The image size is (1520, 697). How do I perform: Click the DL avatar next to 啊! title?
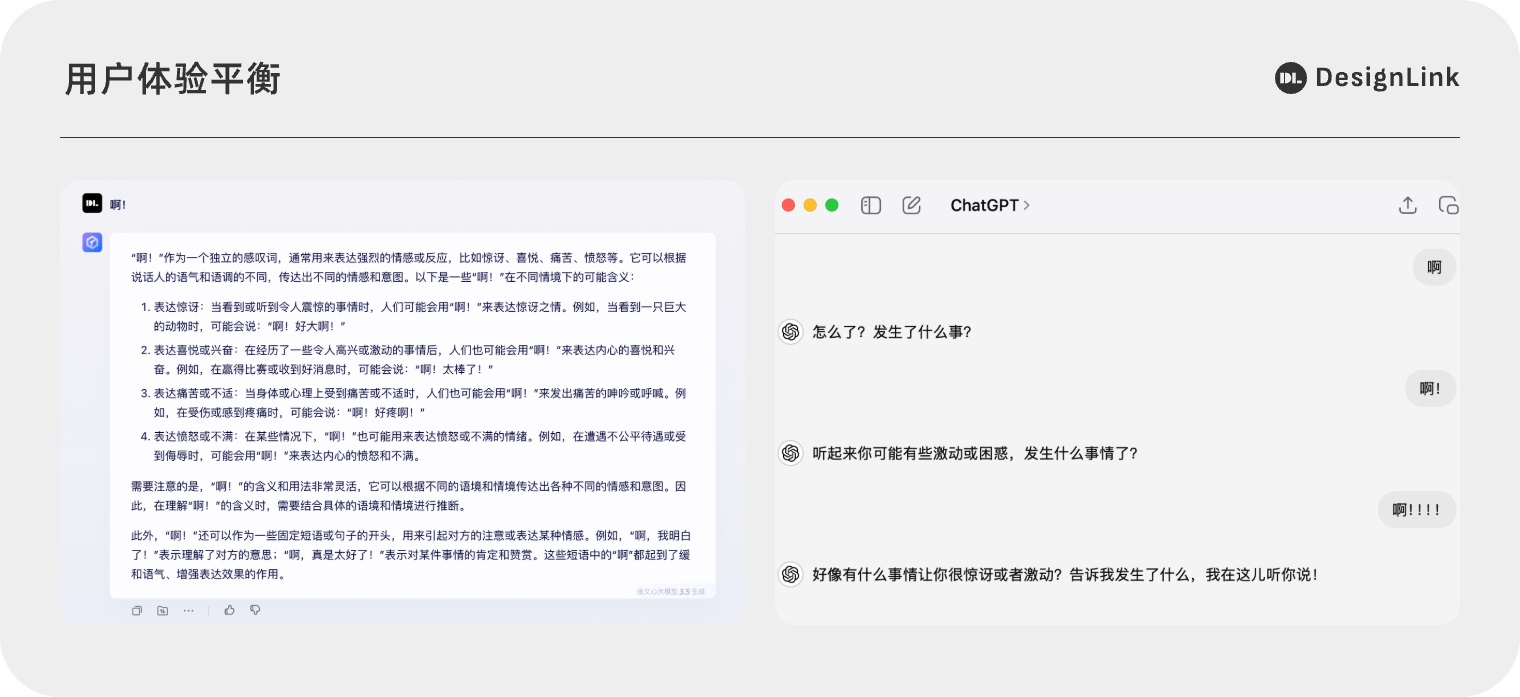[x=92, y=204]
